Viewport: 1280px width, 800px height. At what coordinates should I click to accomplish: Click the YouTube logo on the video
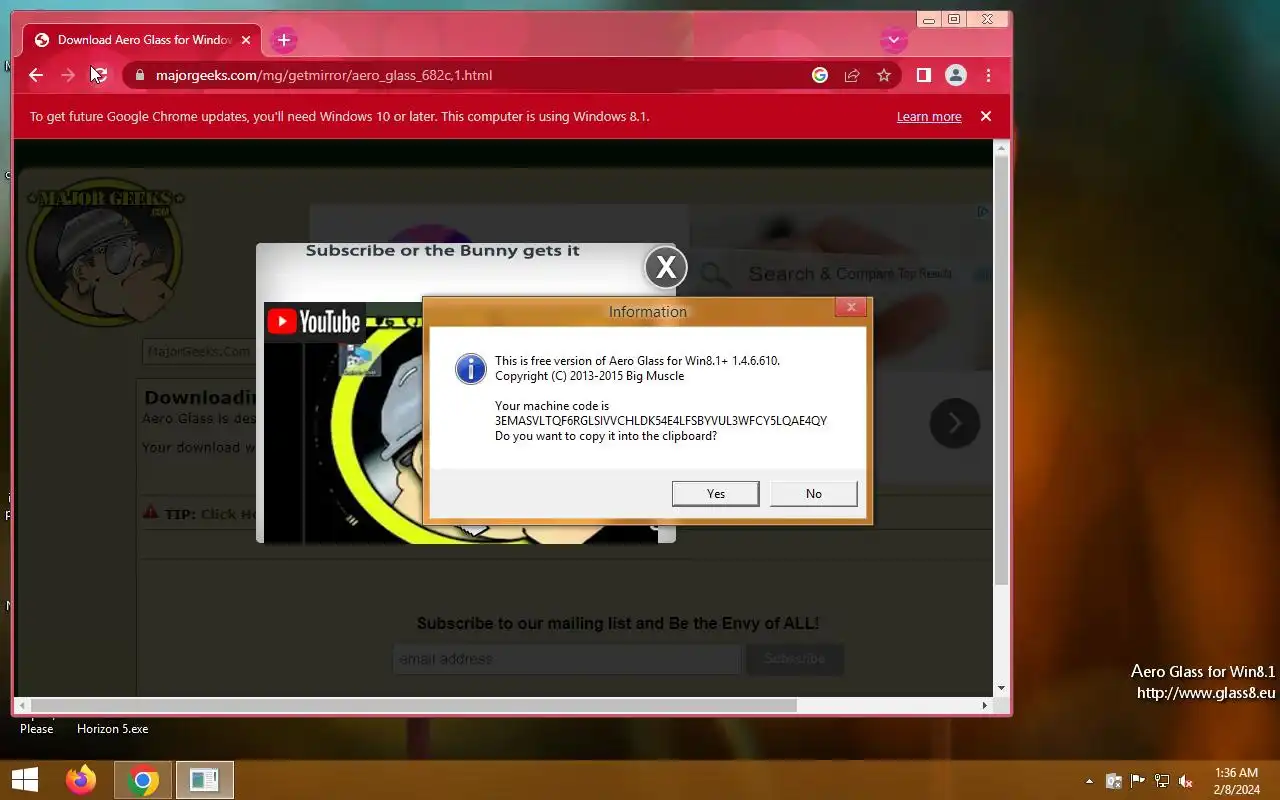314,321
